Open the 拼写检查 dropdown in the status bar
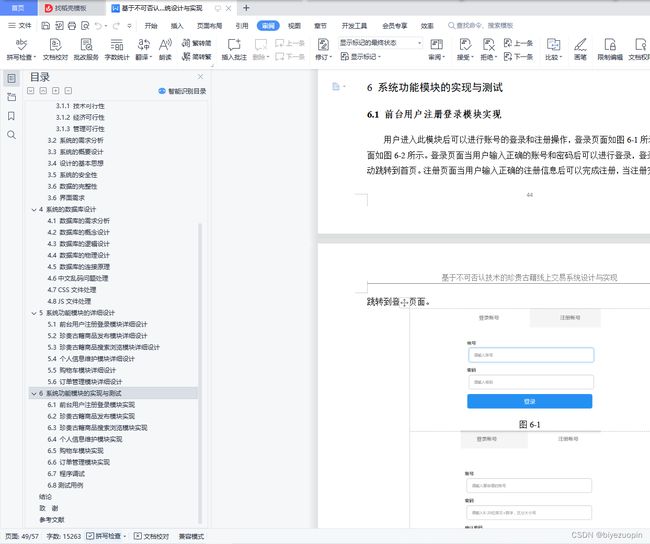The image size is (650, 544). click(x=125, y=536)
